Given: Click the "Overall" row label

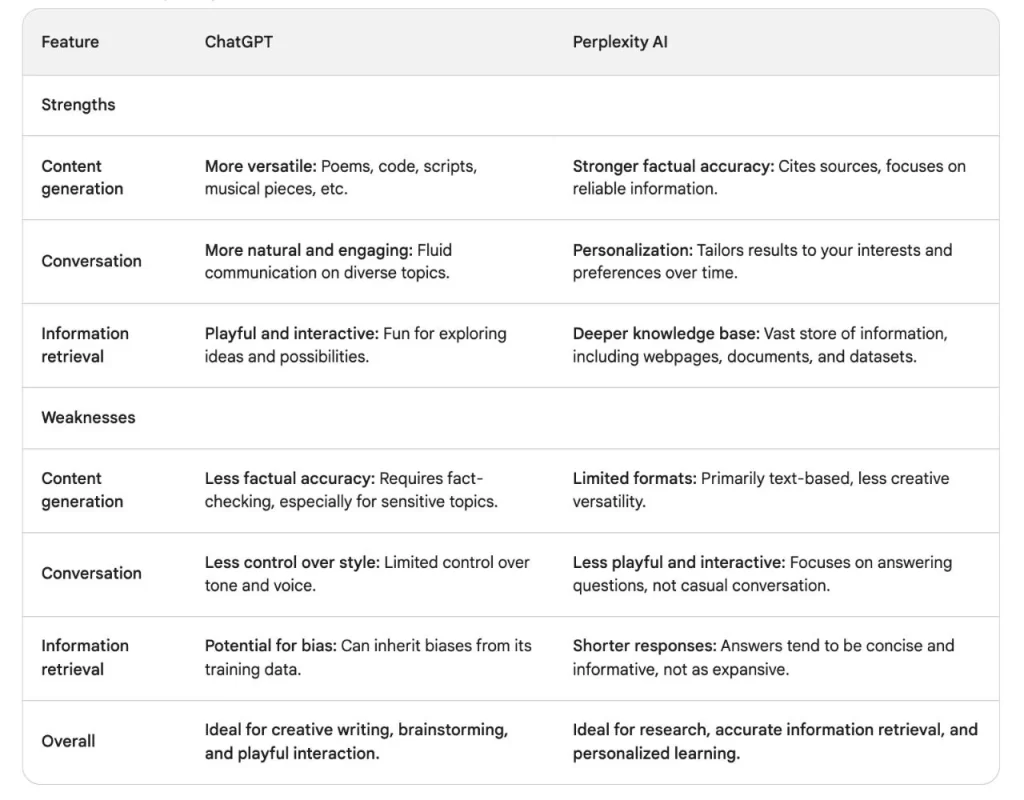Looking at the screenshot, I should tap(68, 741).
